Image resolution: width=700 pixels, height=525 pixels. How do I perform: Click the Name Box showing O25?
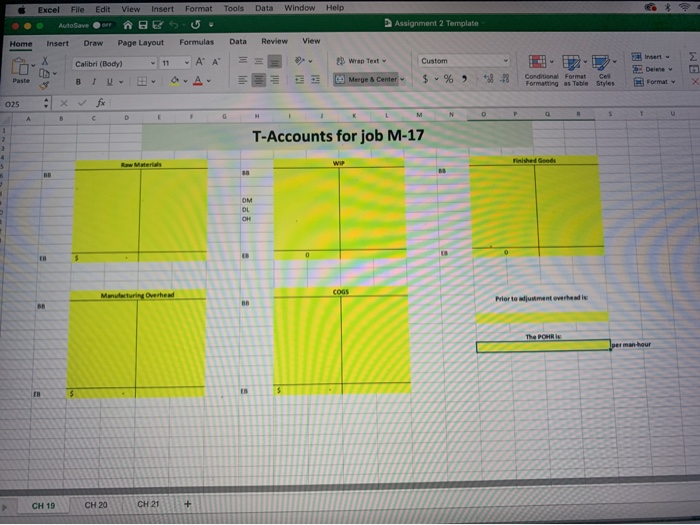pyautogui.click(x=23, y=104)
